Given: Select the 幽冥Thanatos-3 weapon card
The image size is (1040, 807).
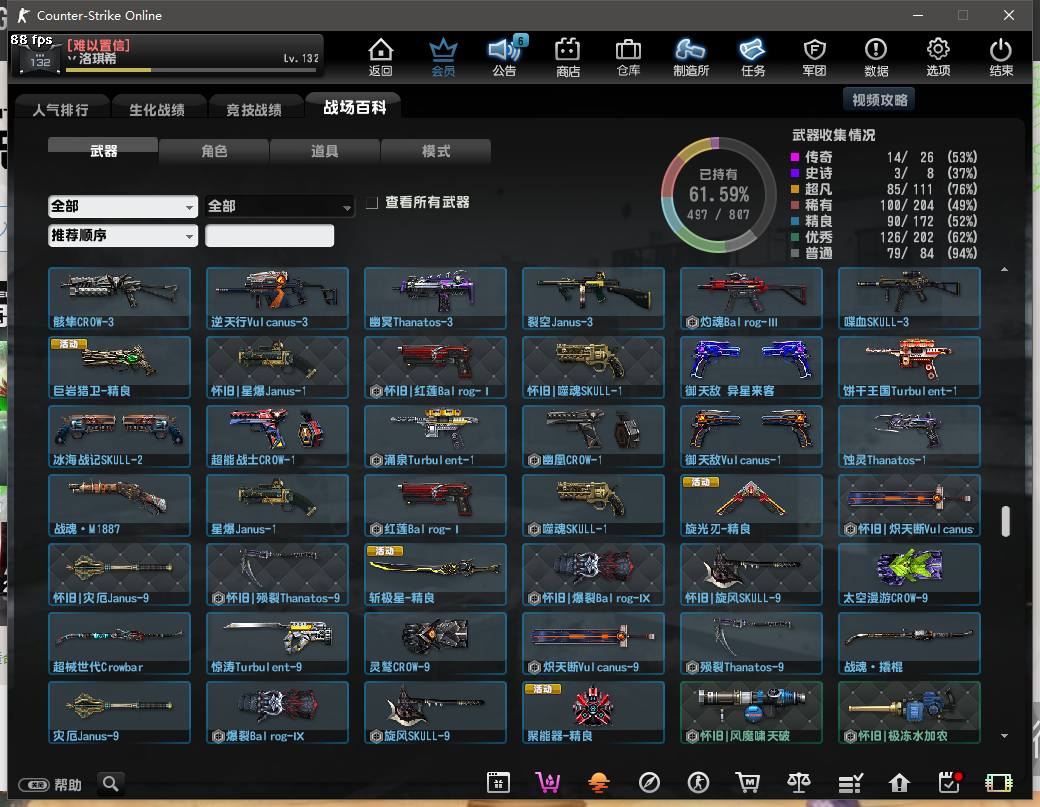Looking at the screenshot, I should [x=435, y=298].
